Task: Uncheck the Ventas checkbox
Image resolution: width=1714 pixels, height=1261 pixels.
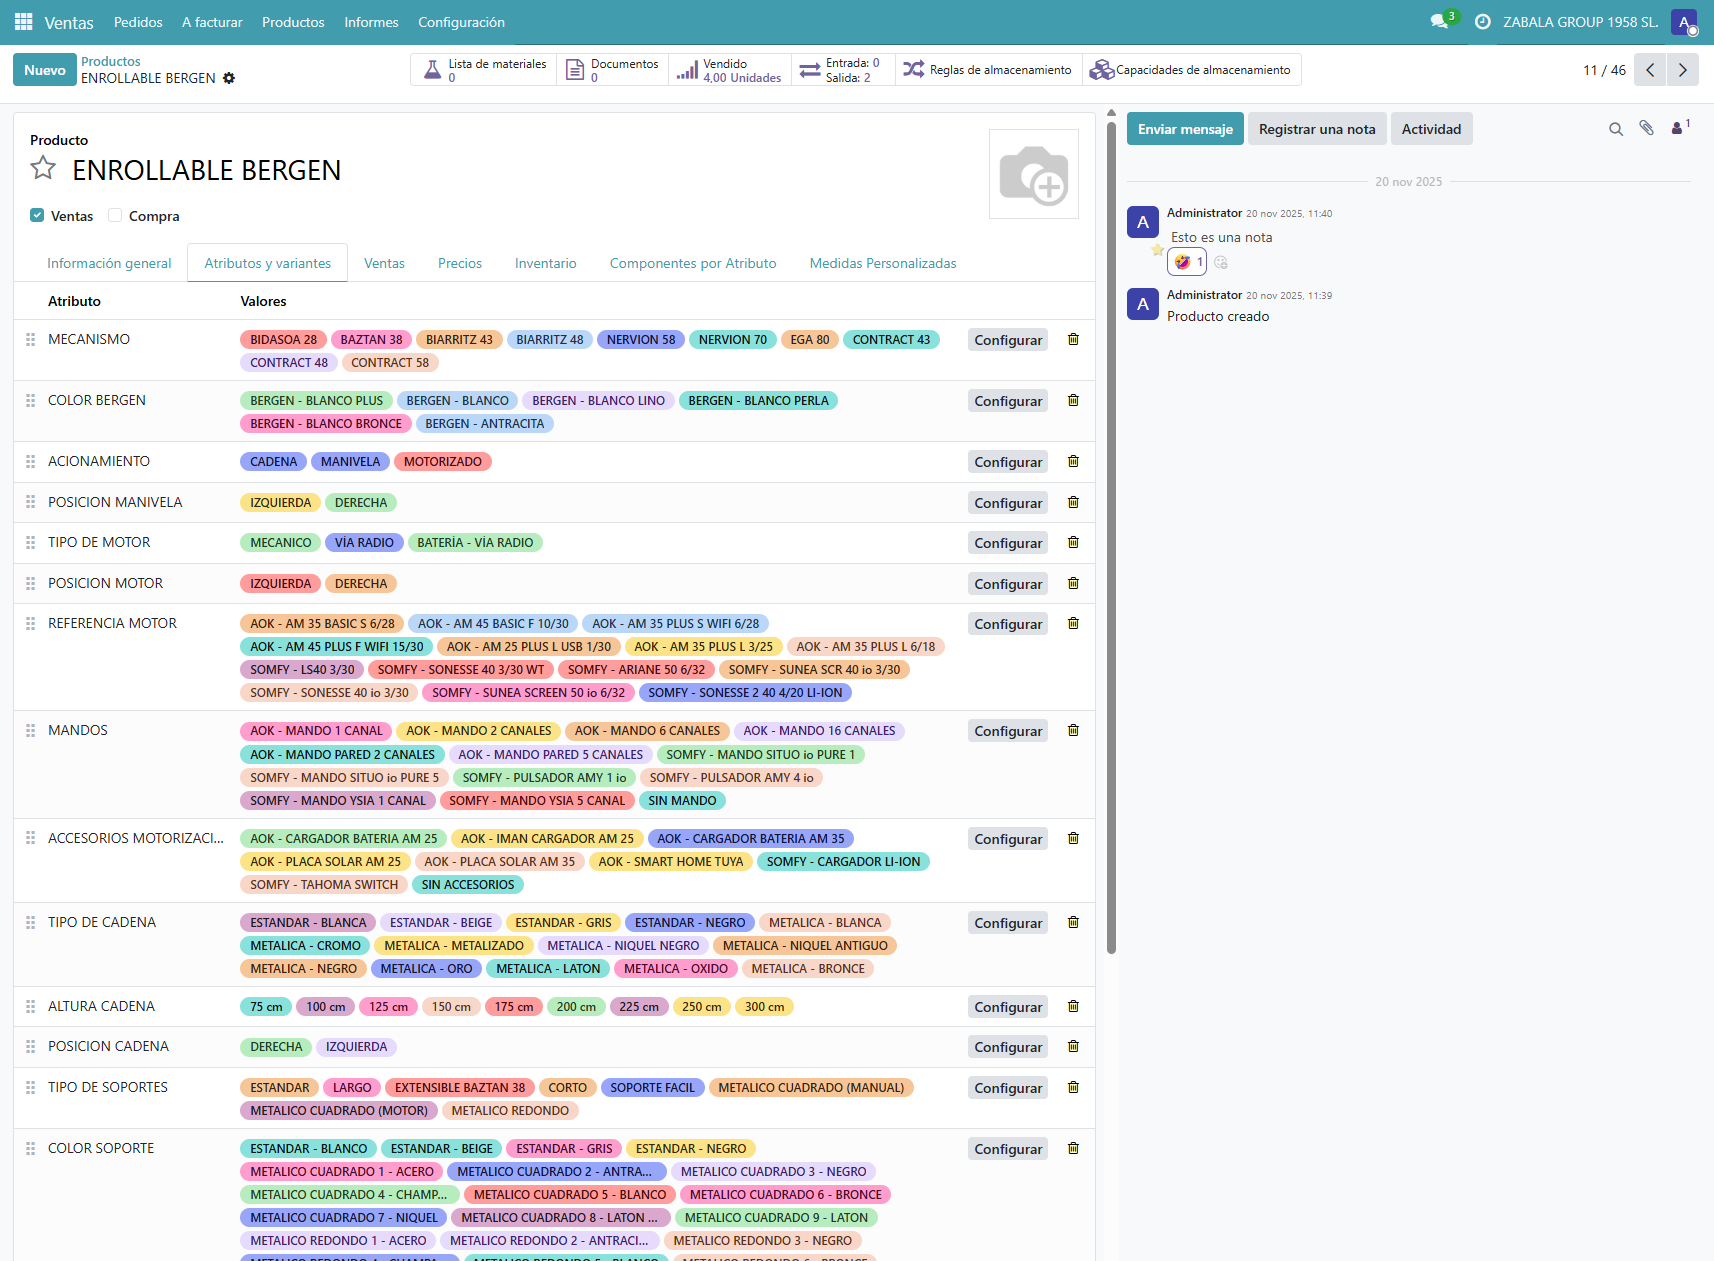Action: (x=37, y=215)
